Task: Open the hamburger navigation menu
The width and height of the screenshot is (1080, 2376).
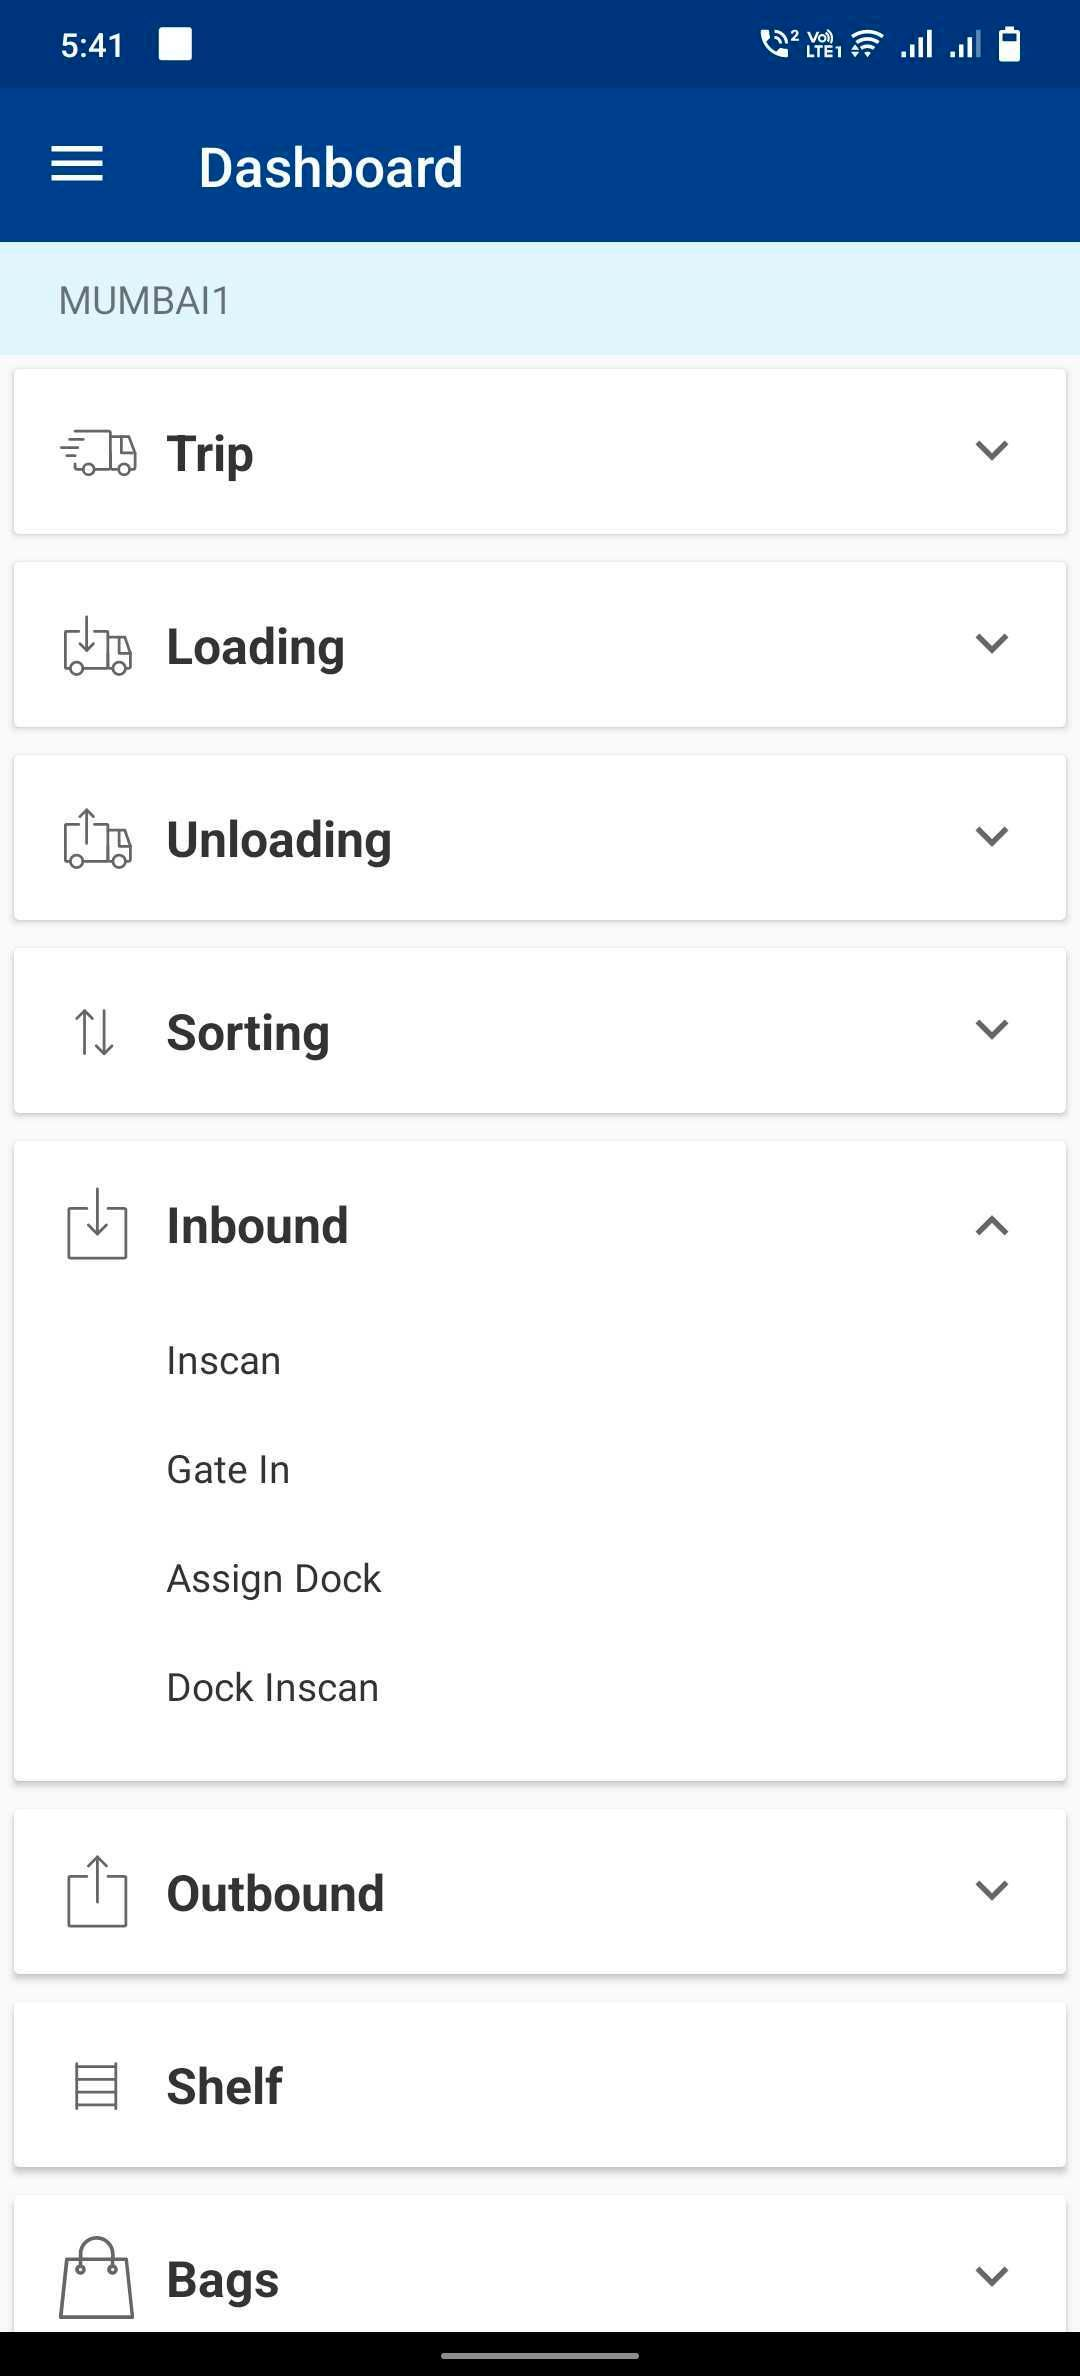Action: [77, 165]
